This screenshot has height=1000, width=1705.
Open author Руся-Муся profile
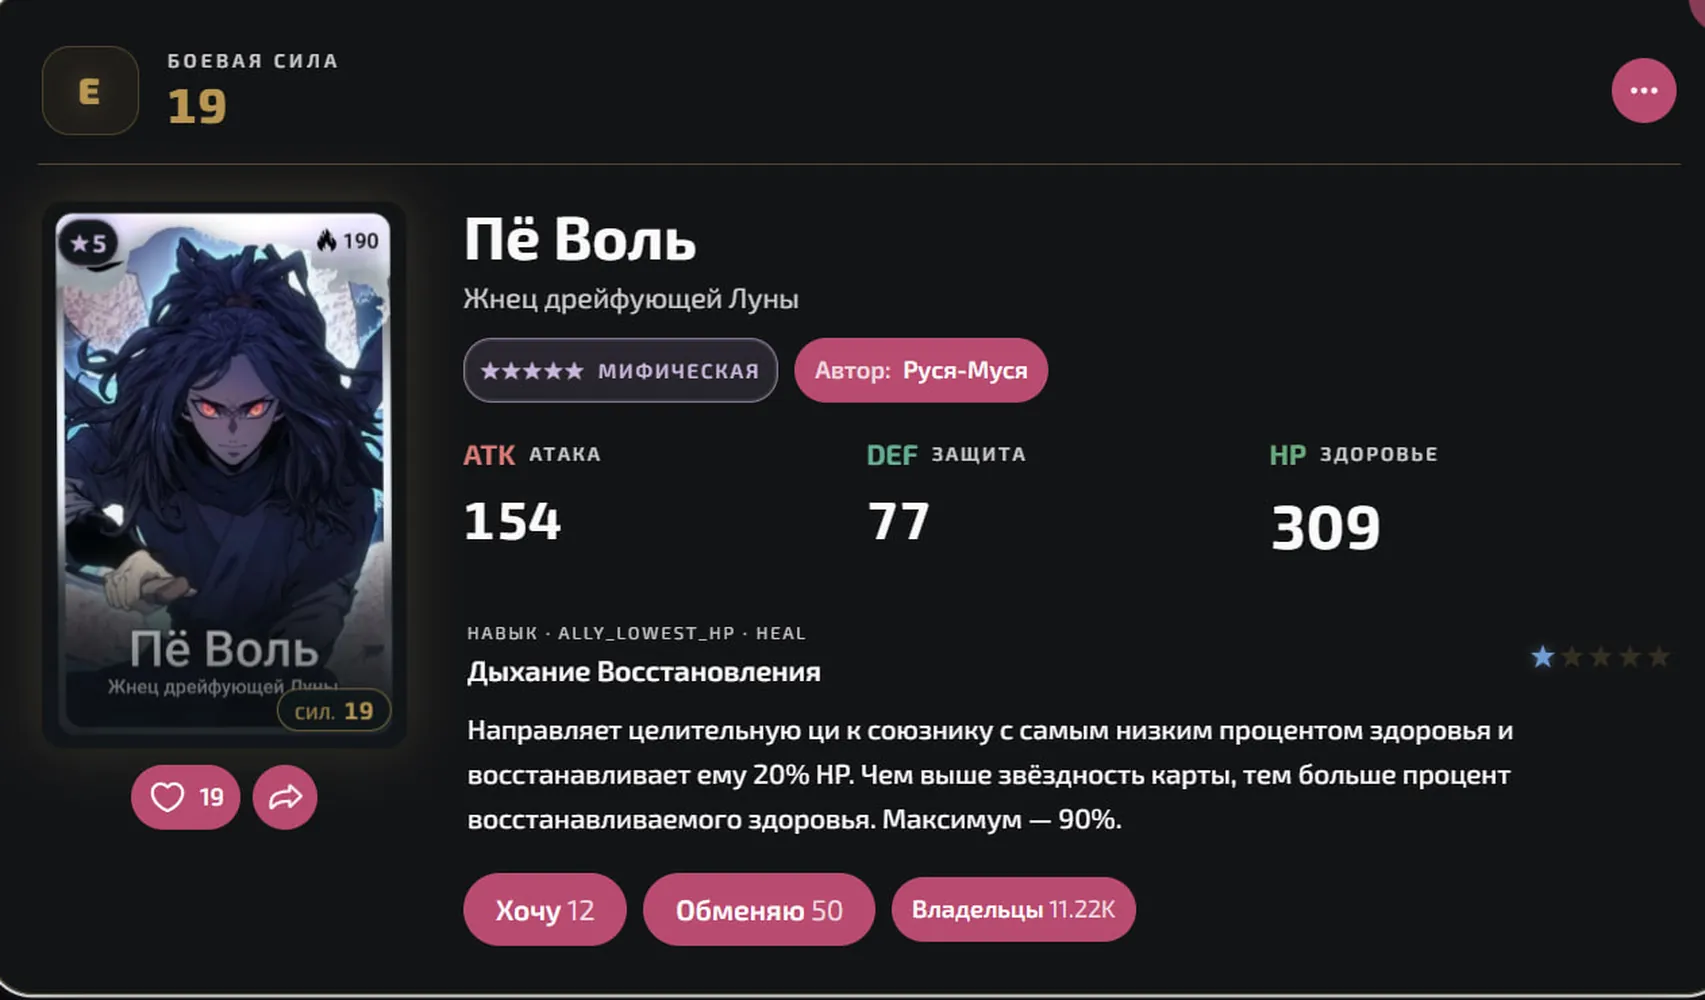click(921, 371)
